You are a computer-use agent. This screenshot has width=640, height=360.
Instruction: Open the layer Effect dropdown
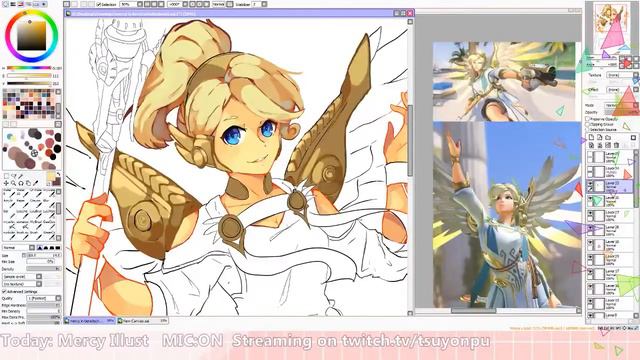point(622,89)
